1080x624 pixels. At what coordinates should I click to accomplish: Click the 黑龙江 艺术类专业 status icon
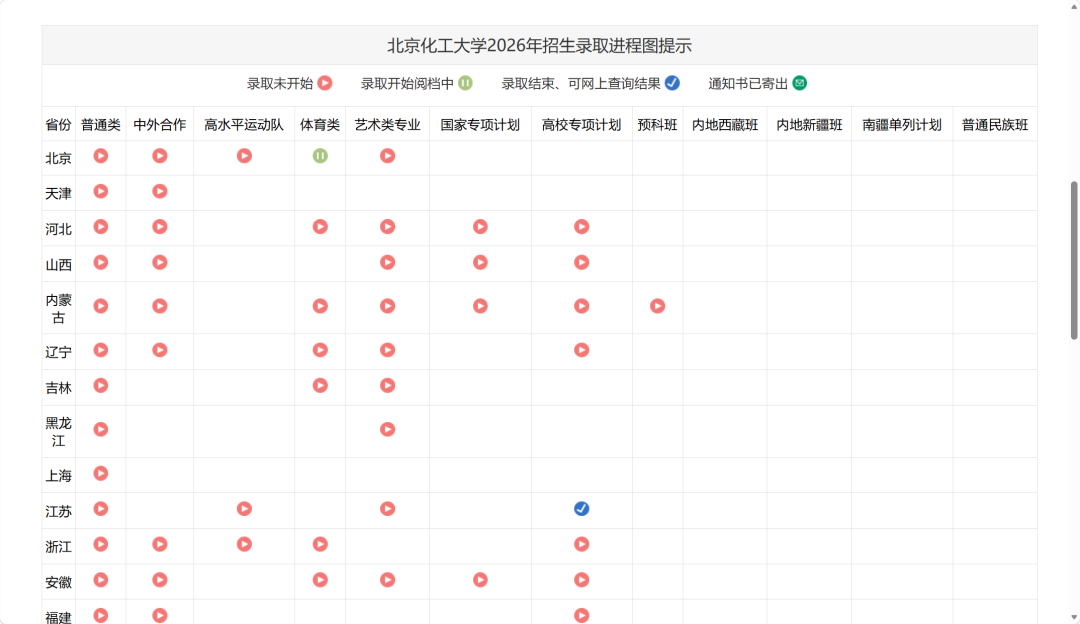coord(387,429)
